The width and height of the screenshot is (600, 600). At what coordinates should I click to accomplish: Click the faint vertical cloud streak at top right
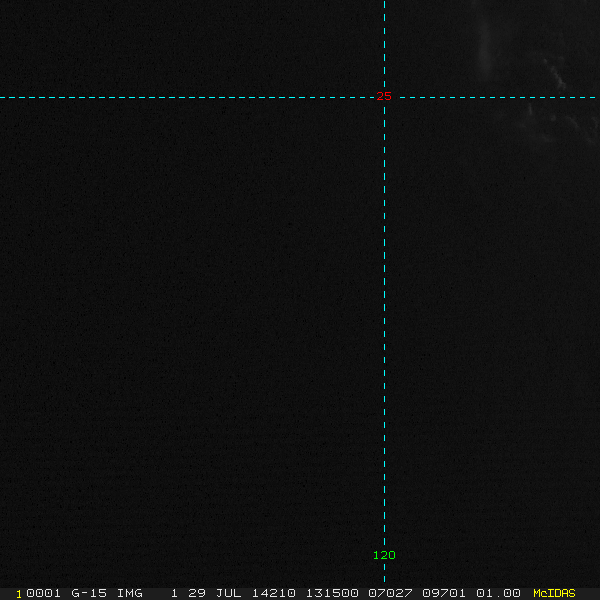click(486, 42)
